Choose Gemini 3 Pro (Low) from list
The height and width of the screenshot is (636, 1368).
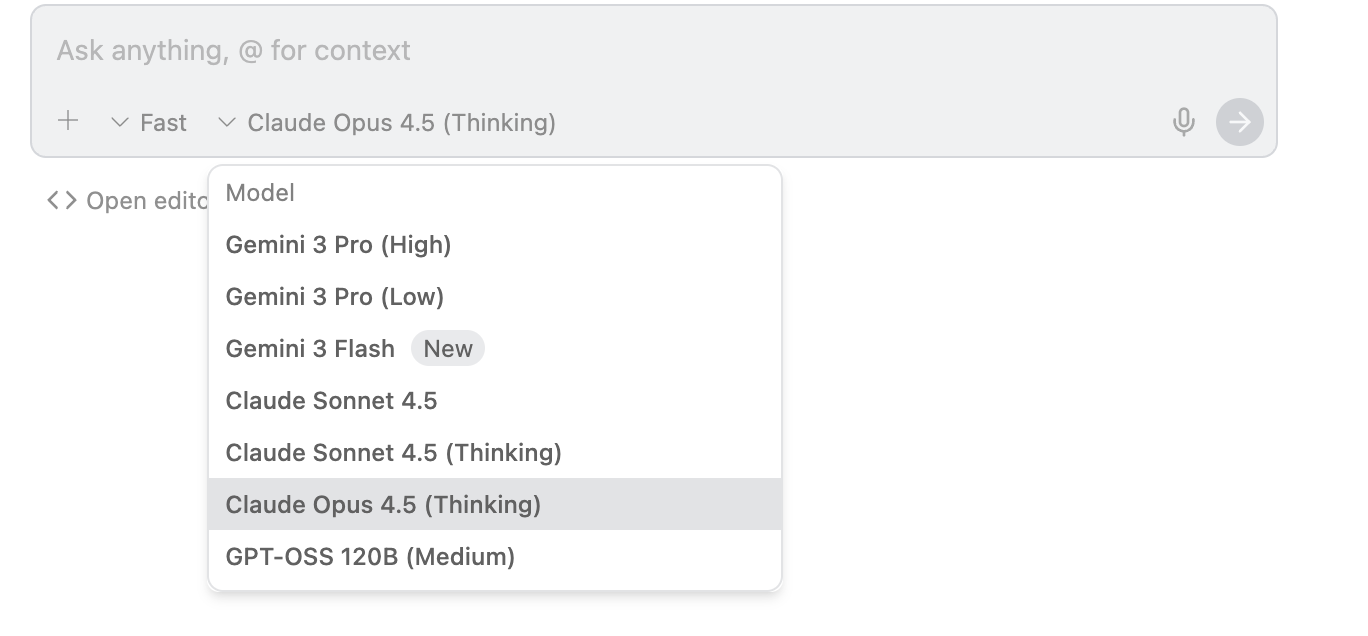coord(334,297)
